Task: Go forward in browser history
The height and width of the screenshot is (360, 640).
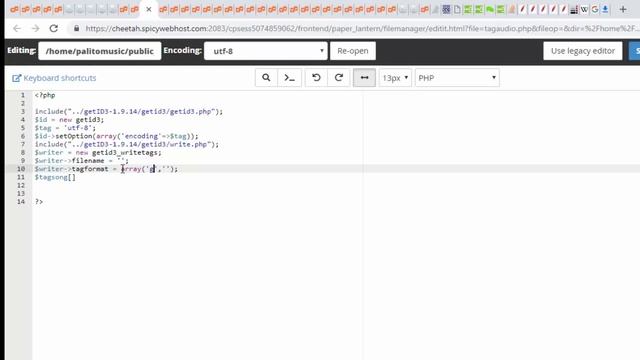Action: [36, 28]
